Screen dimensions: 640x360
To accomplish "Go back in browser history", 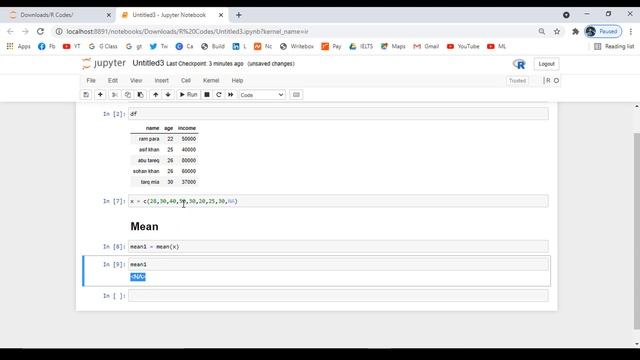I will click(10, 31).
